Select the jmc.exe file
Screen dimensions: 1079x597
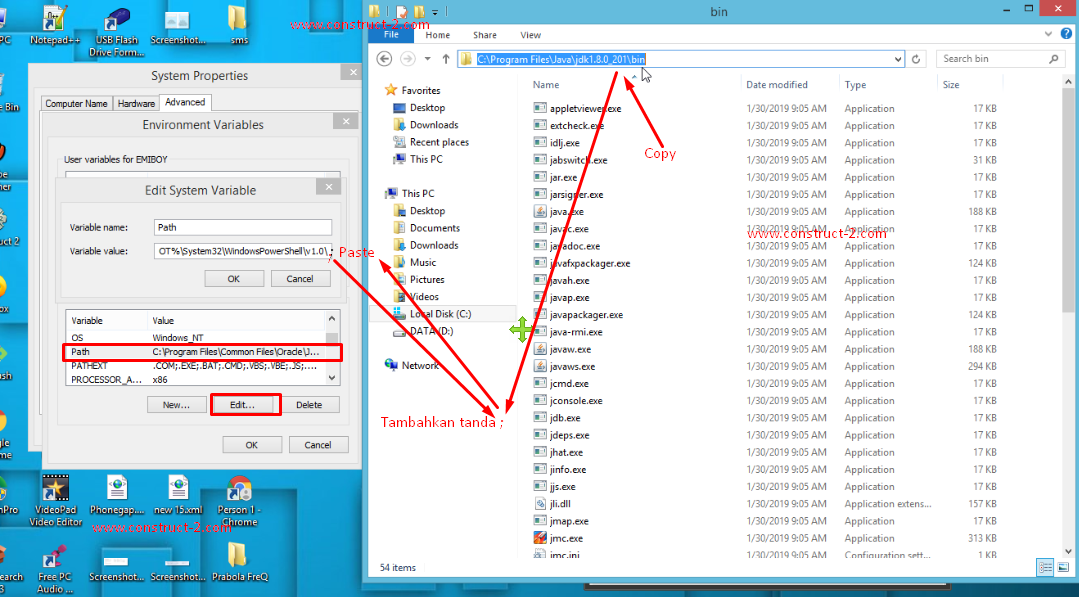[566, 538]
